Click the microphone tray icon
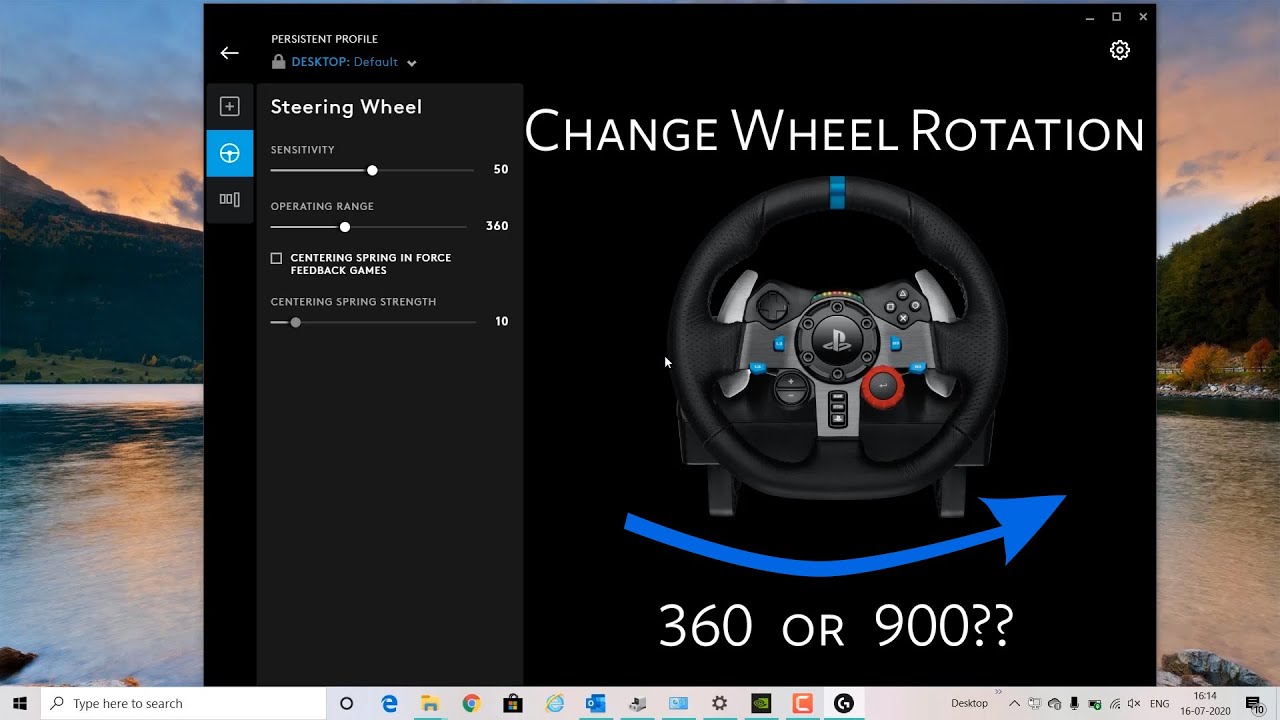This screenshot has width=1280, height=720. coord(1074,704)
